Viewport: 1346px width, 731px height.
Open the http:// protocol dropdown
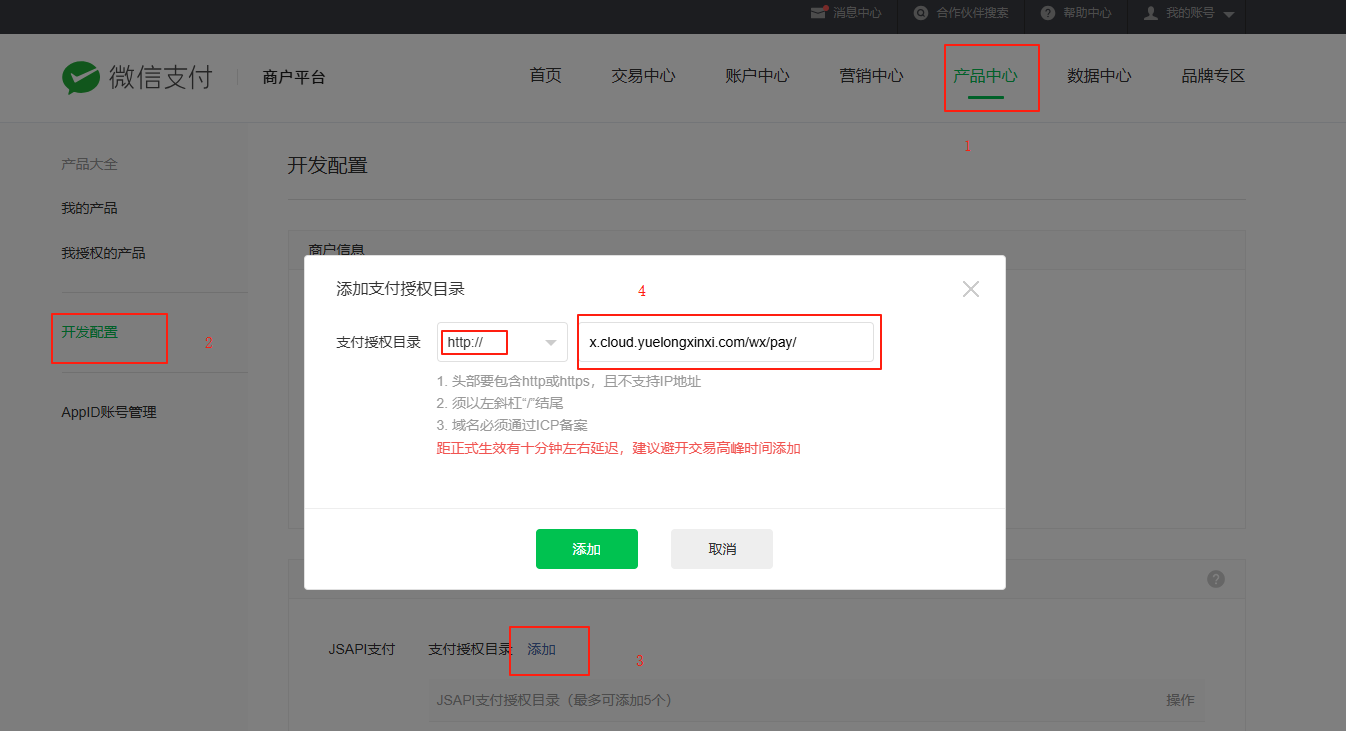click(502, 342)
